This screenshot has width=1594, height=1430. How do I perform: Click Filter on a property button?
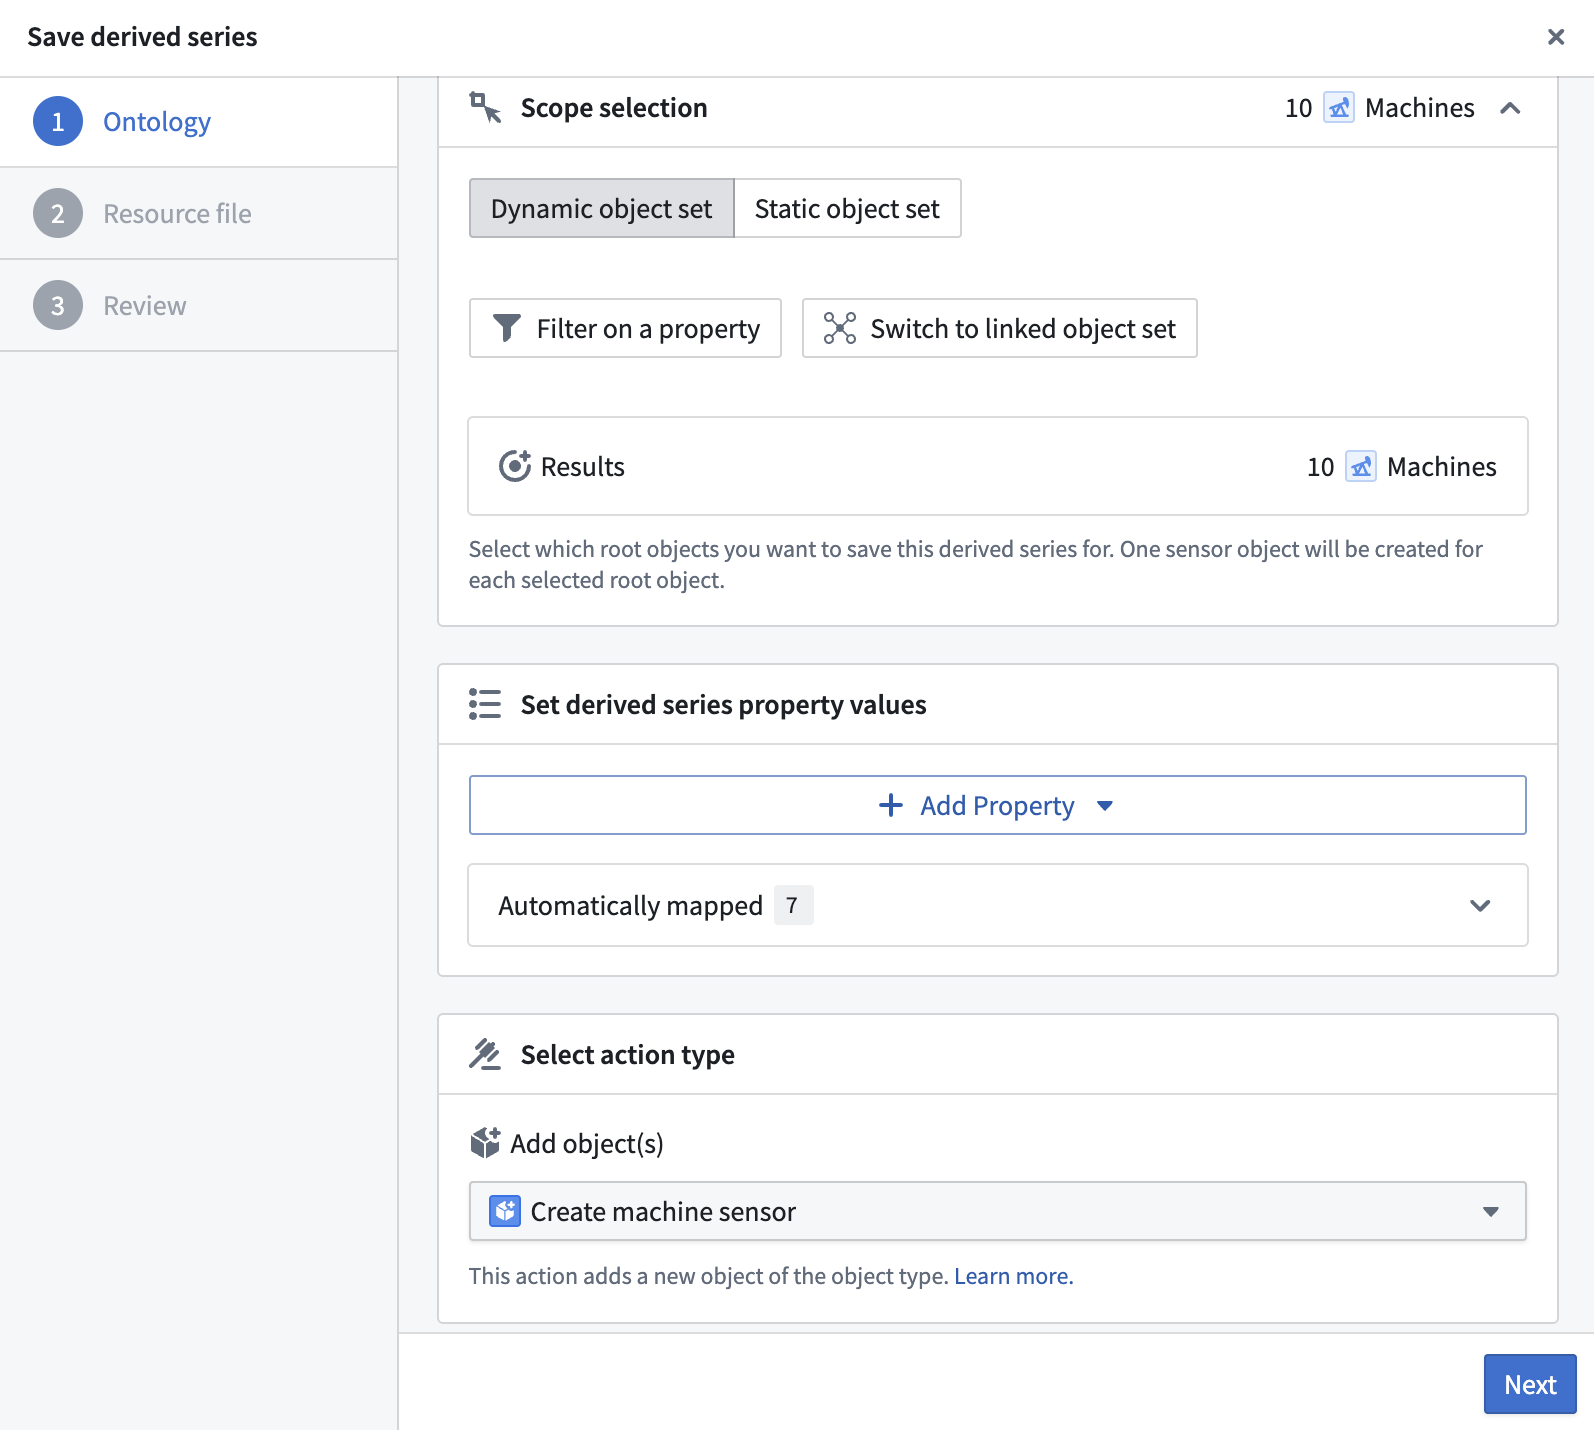(x=625, y=328)
